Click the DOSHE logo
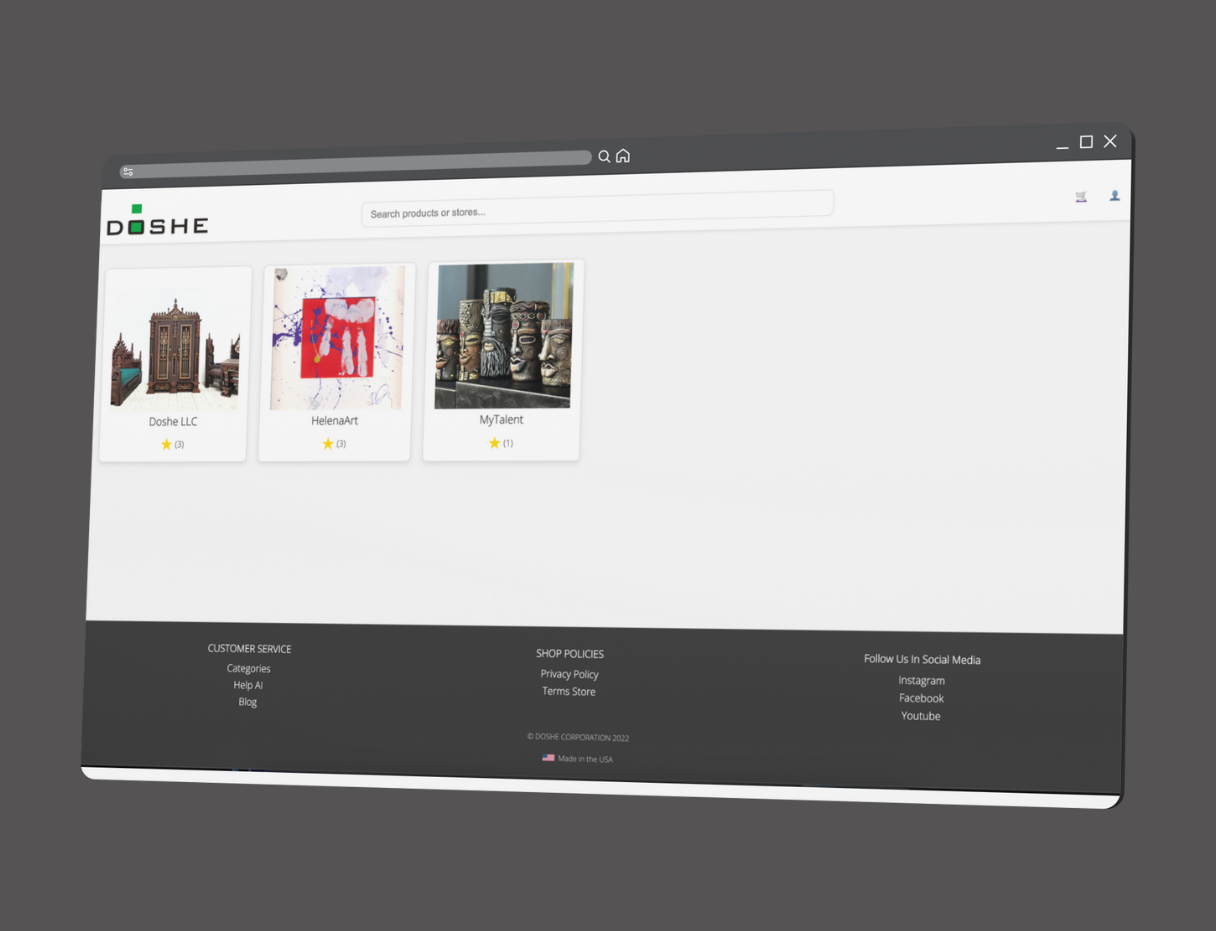Image resolution: width=1216 pixels, height=931 pixels. [156, 221]
